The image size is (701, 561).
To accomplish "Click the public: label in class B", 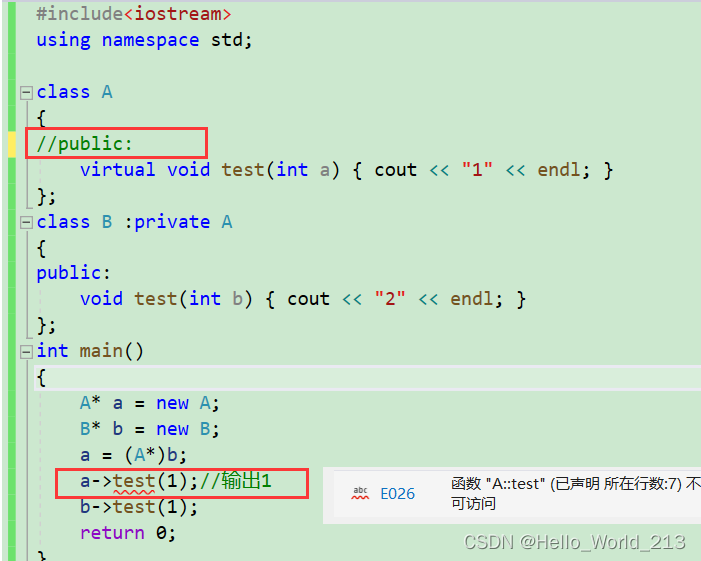I will (73, 273).
